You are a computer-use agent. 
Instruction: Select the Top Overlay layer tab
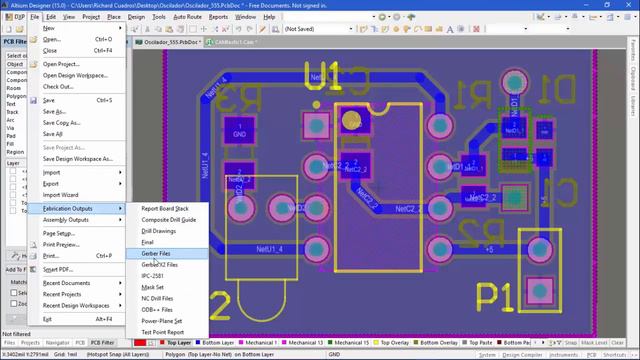tap(391, 343)
